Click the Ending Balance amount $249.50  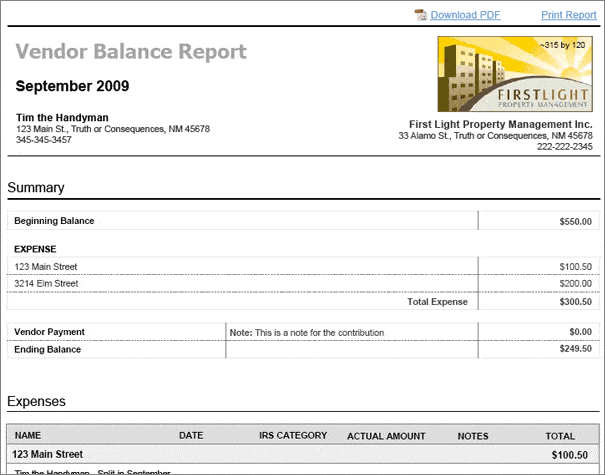[575, 350]
